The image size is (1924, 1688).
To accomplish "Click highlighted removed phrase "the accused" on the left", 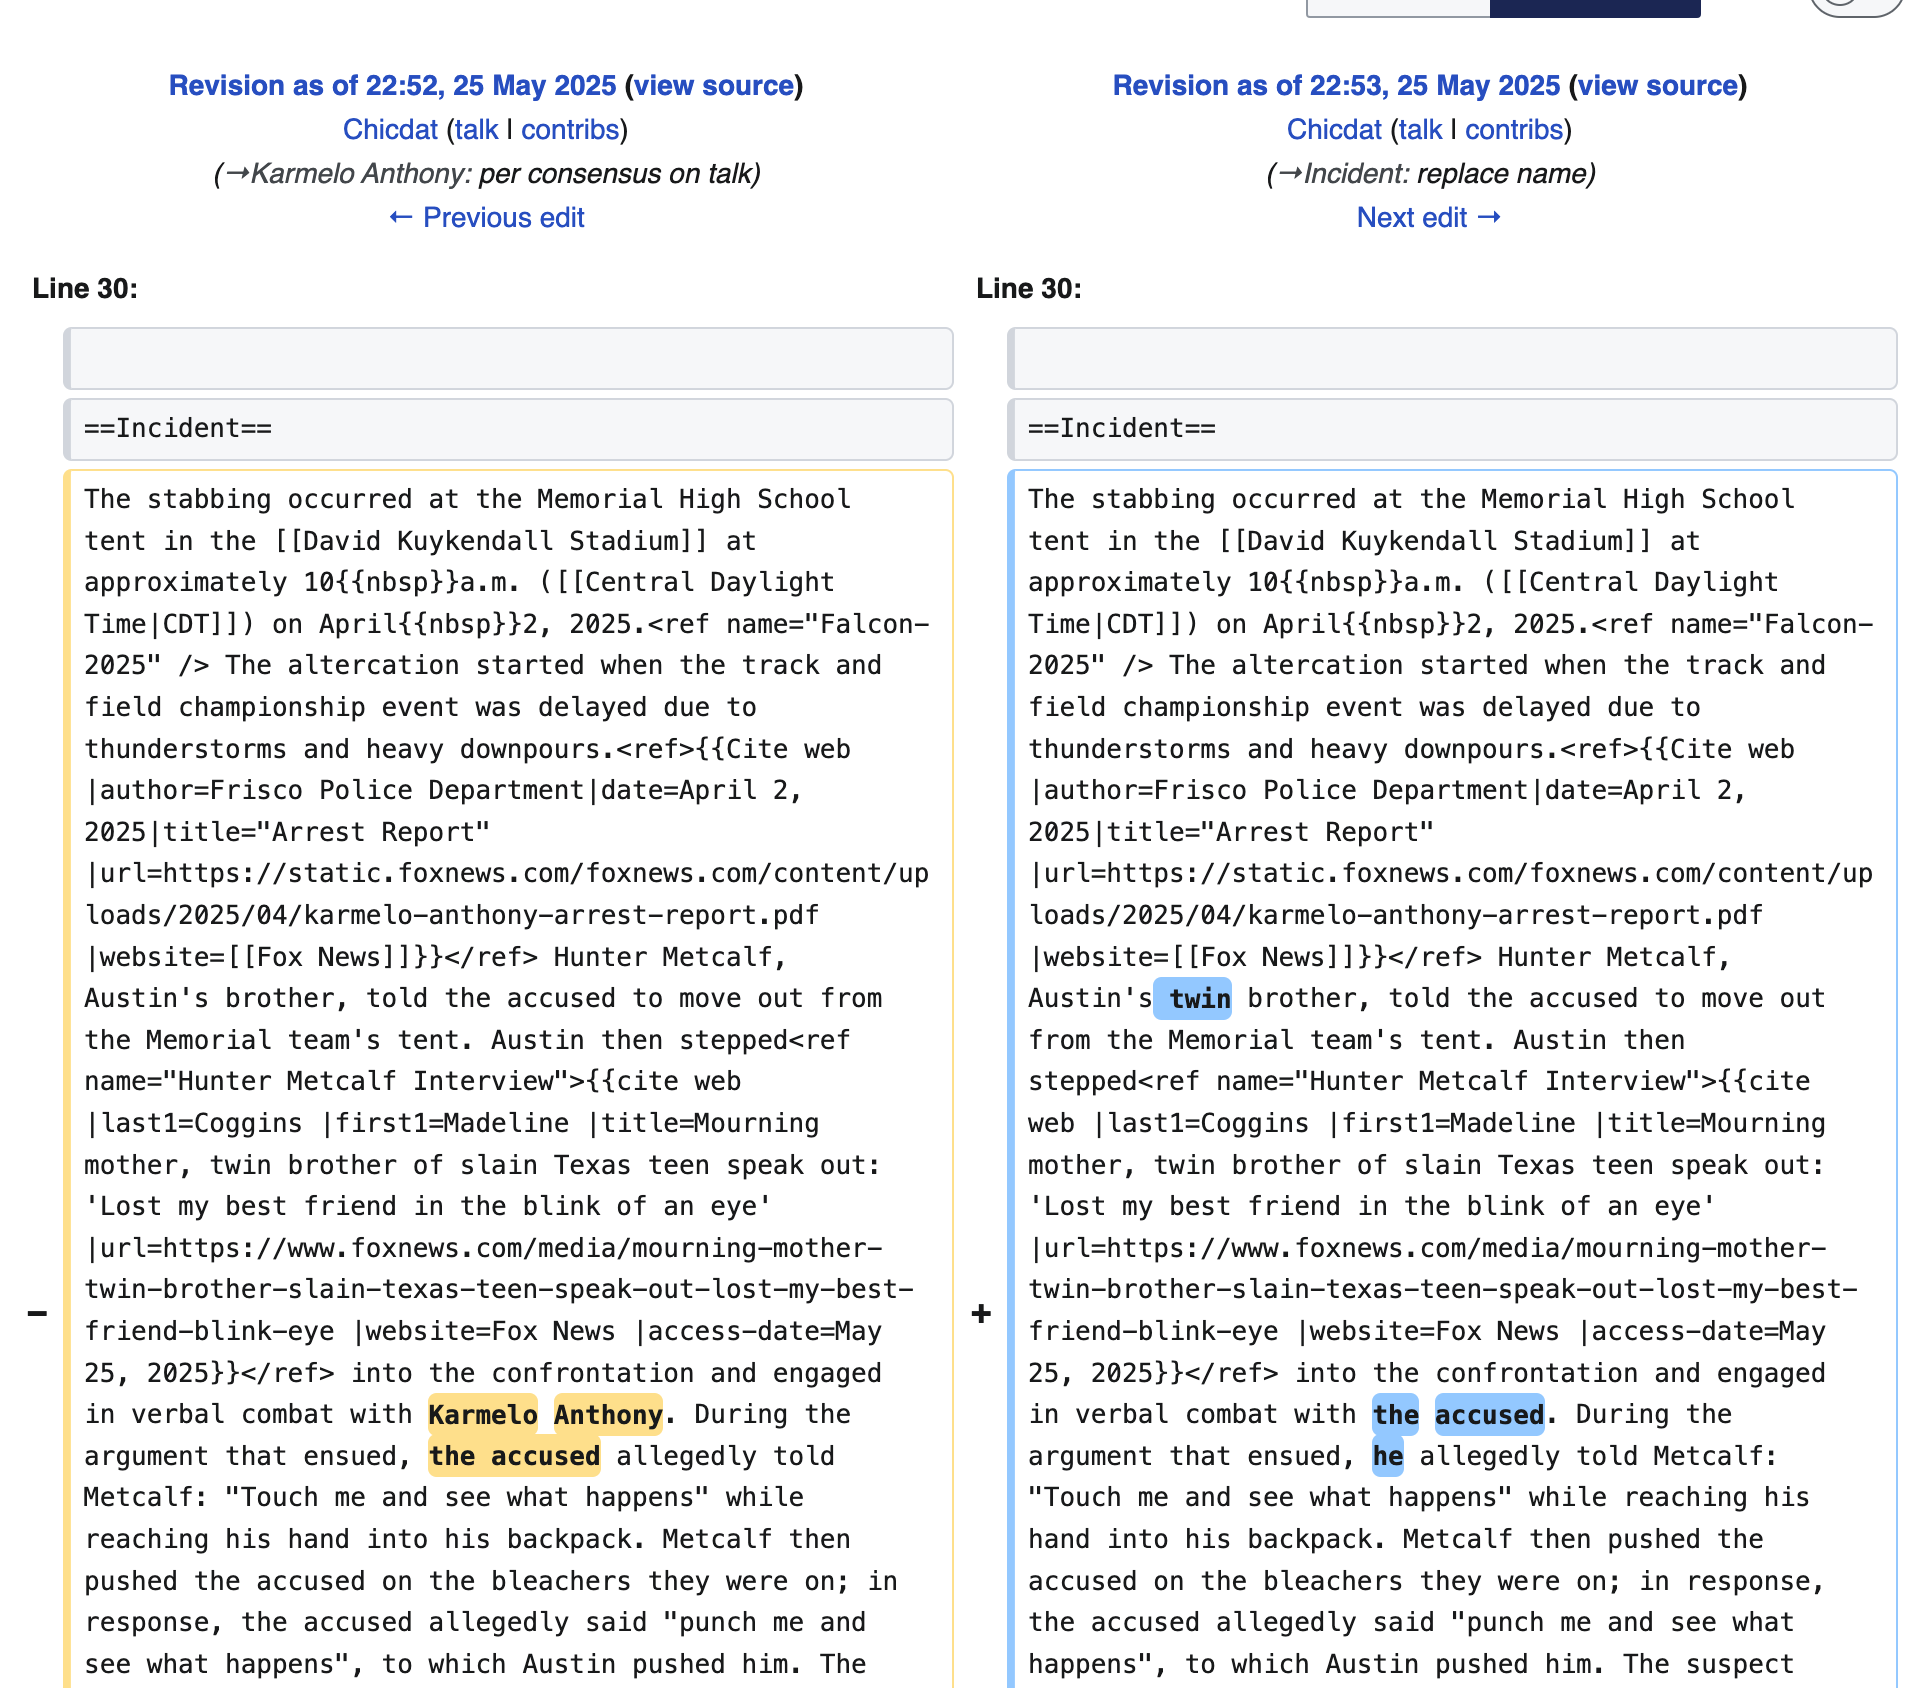I will [514, 1457].
